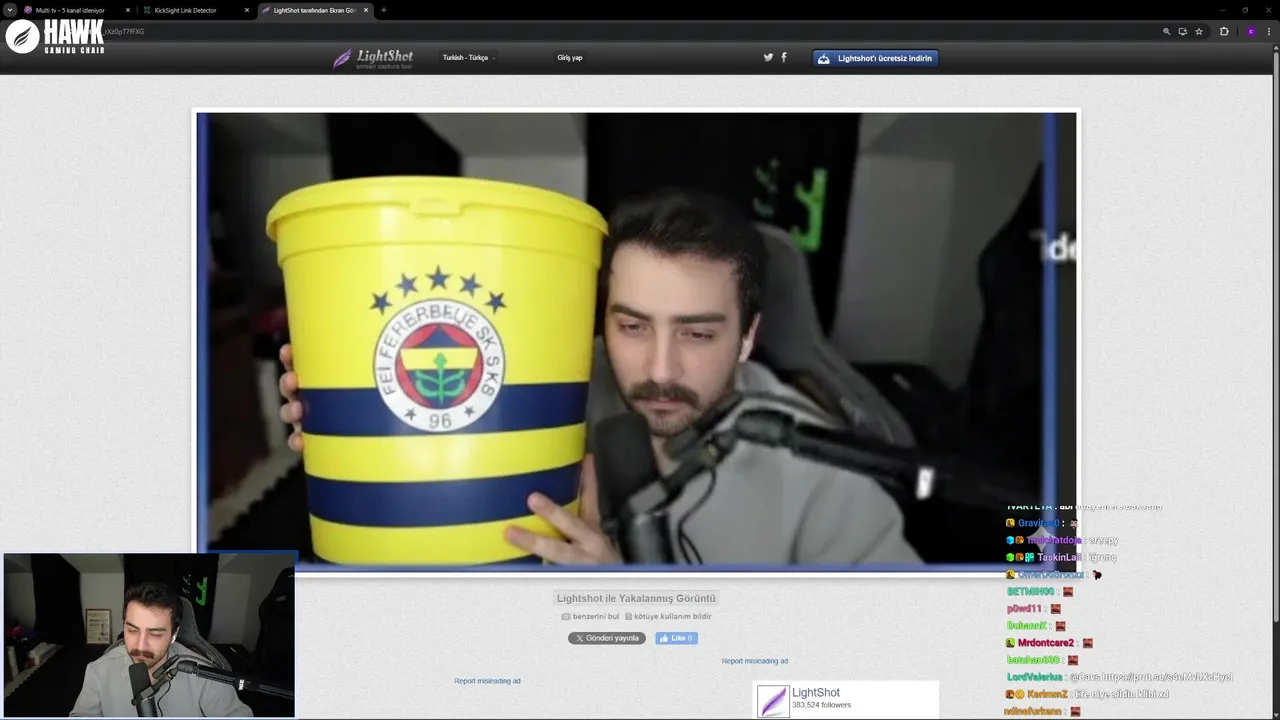Open the browser extensions puzzle icon
The image size is (1280, 720).
1224,31
